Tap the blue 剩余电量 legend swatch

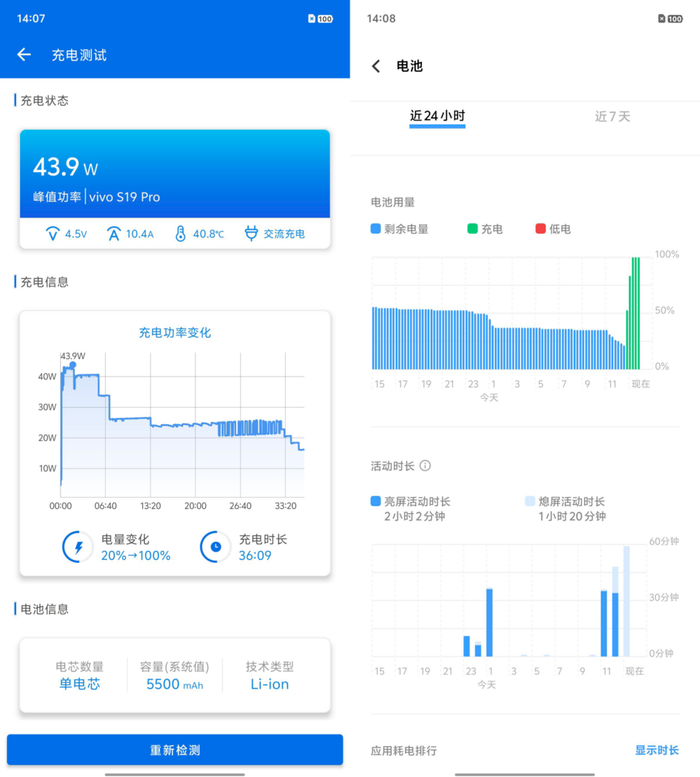376,228
